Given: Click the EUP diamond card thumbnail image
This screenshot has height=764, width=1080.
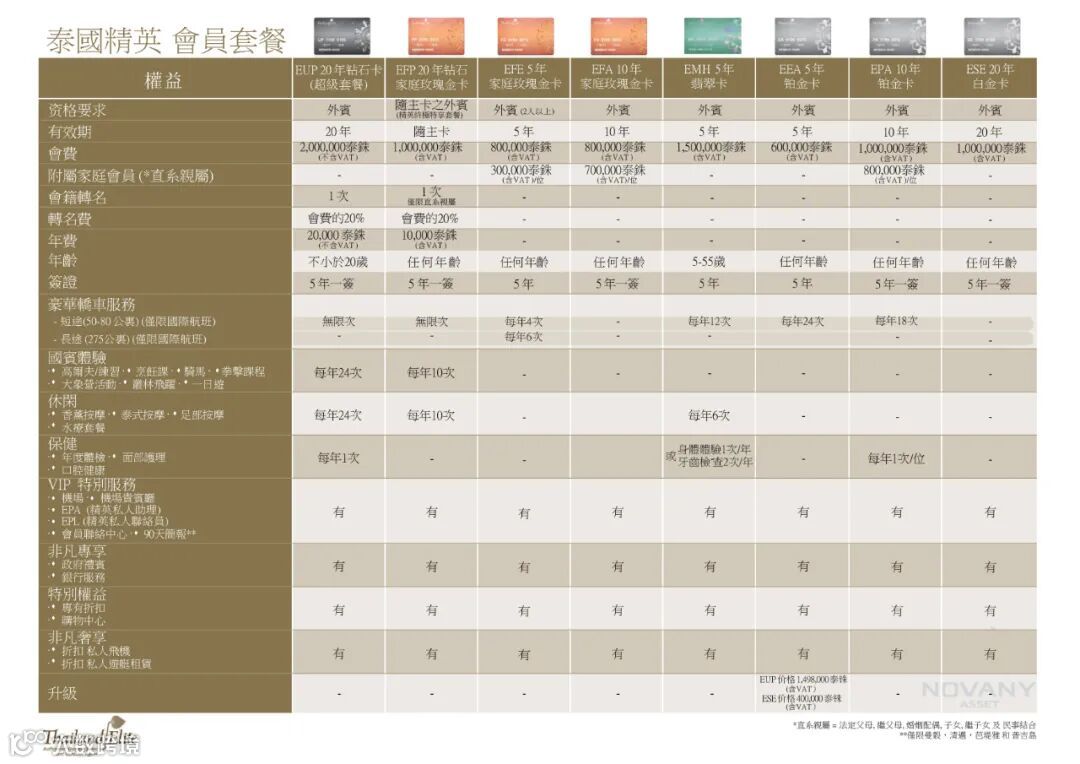Looking at the screenshot, I should 342,37.
